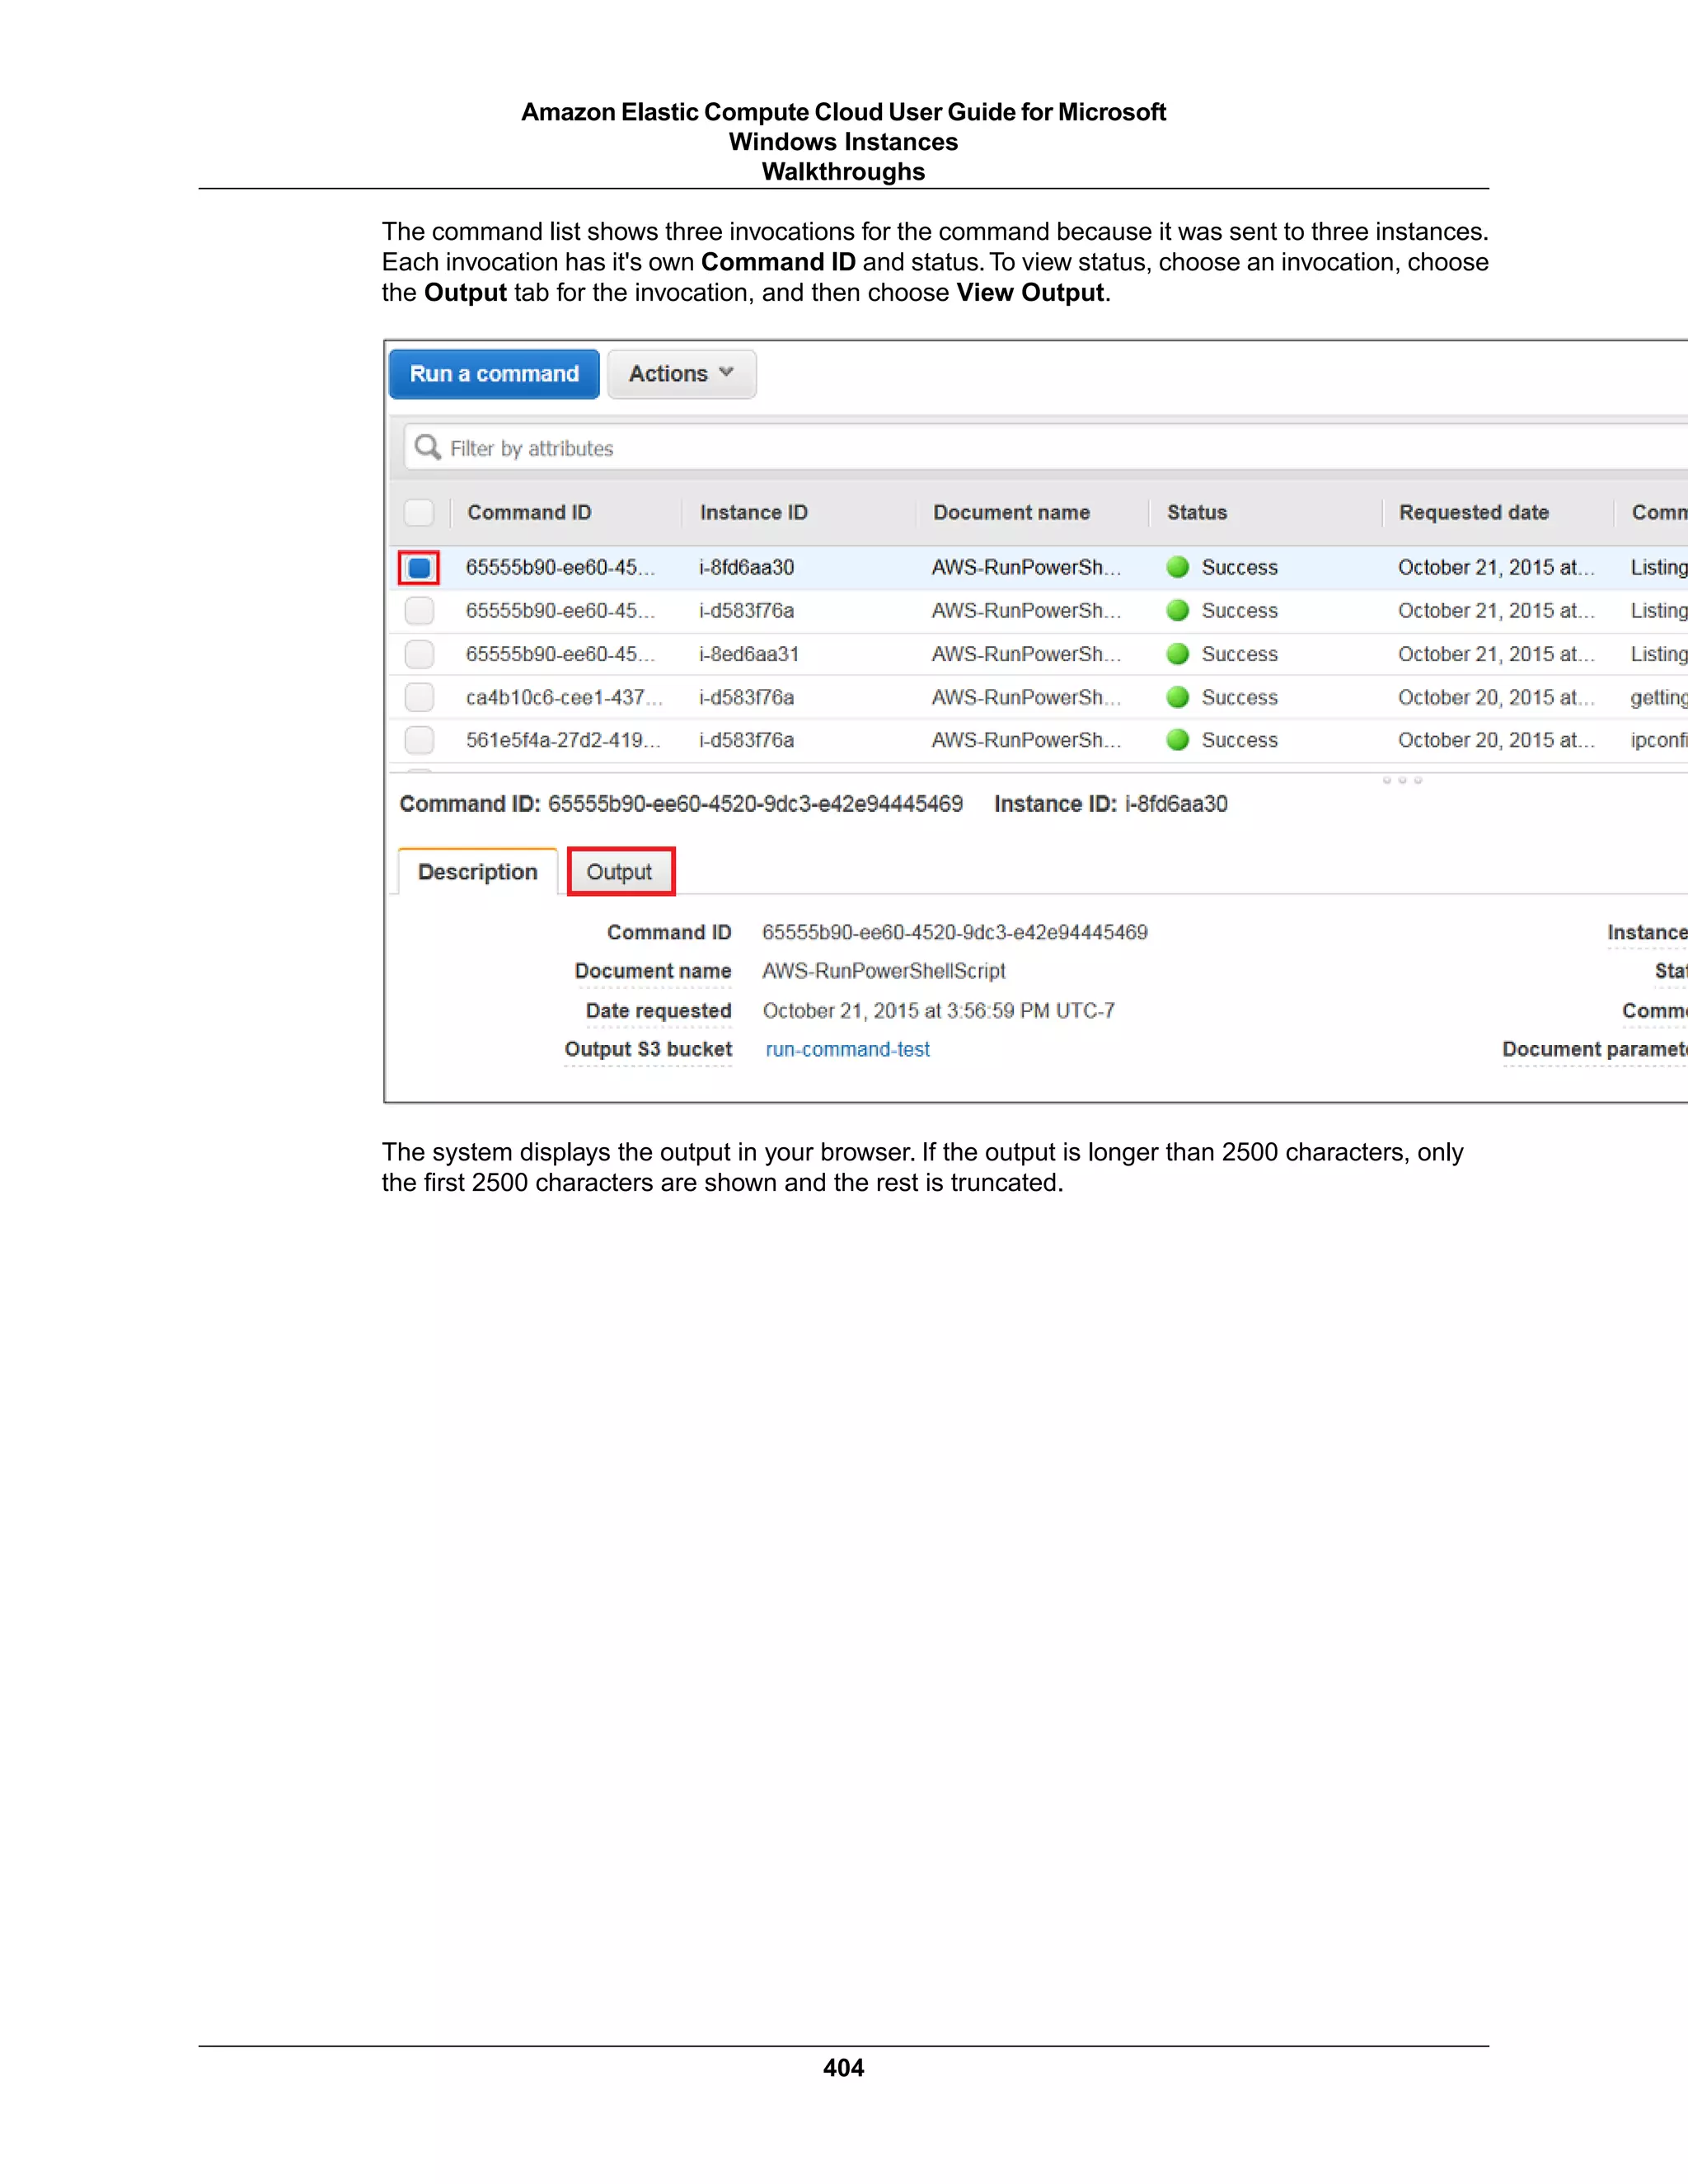Switch to the Output tab
The image size is (1688, 2184).
click(620, 872)
